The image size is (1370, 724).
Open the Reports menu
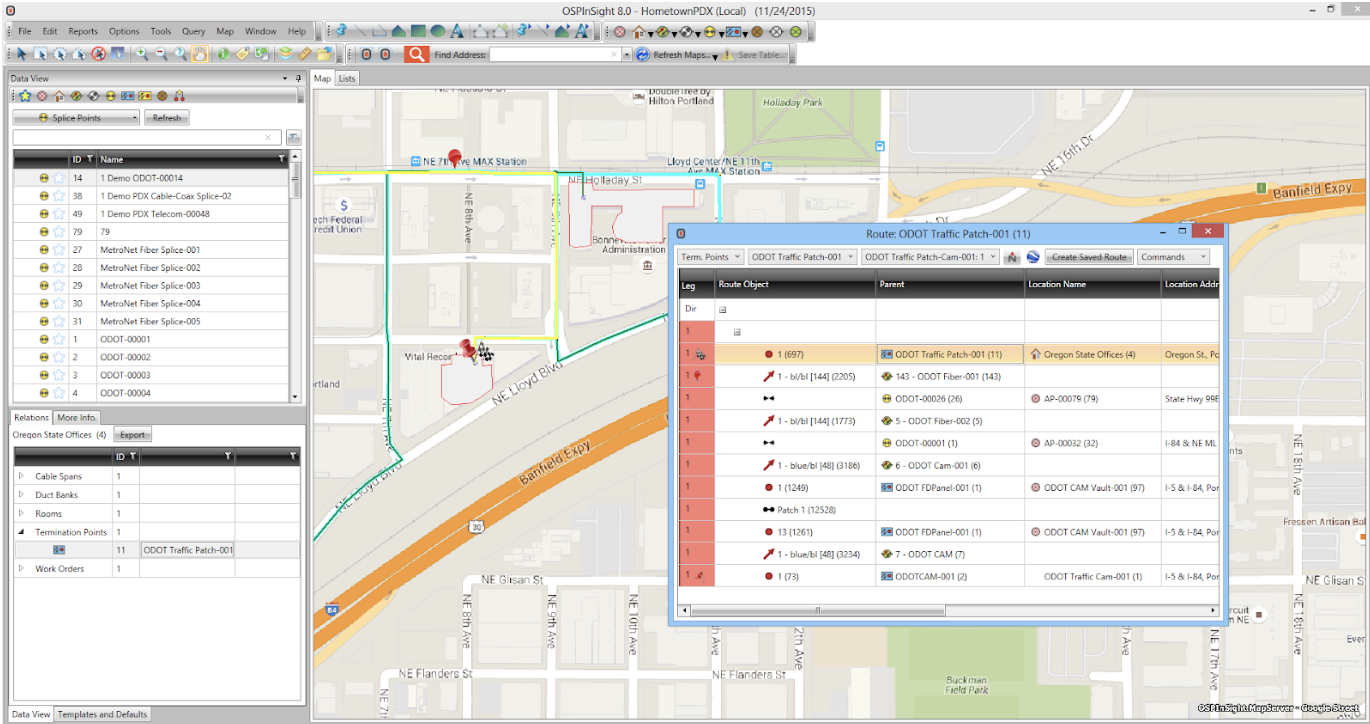(83, 32)
